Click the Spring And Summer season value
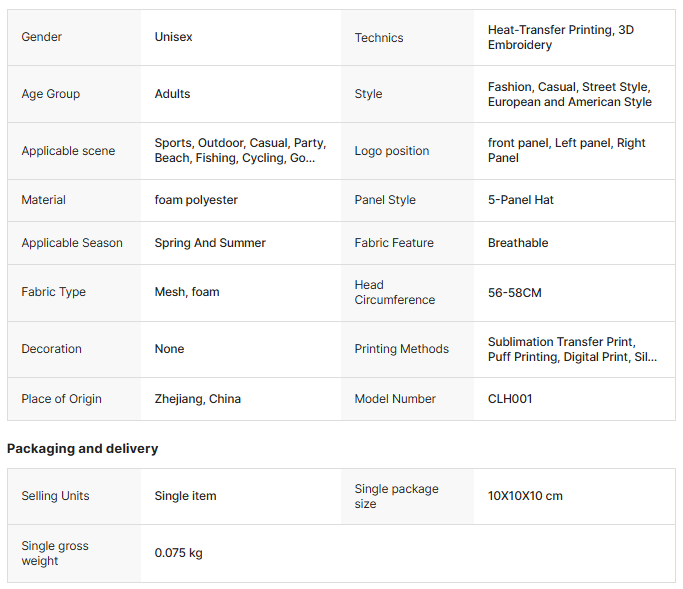The height and width of the screenshot is (589, 683). [x=210, y=243]
